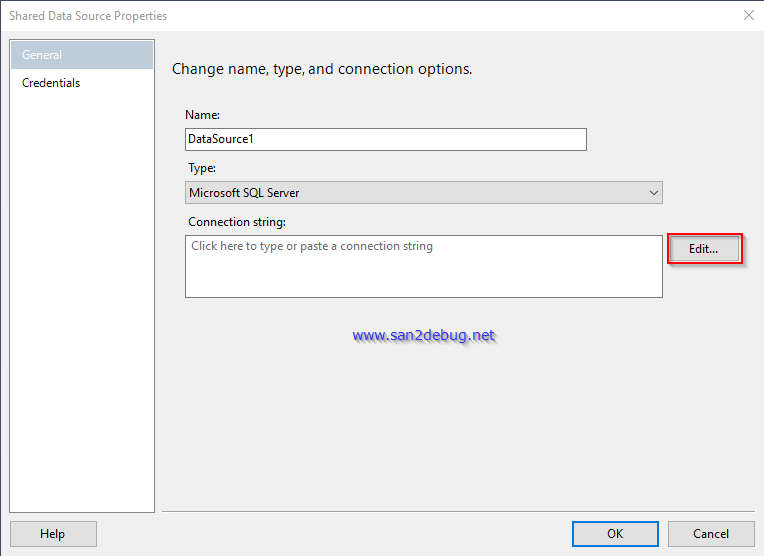Click the "Connection string:" label
The width and height of the screenshot is (764, 556).
pyautogui.click(x=237, y=221)
